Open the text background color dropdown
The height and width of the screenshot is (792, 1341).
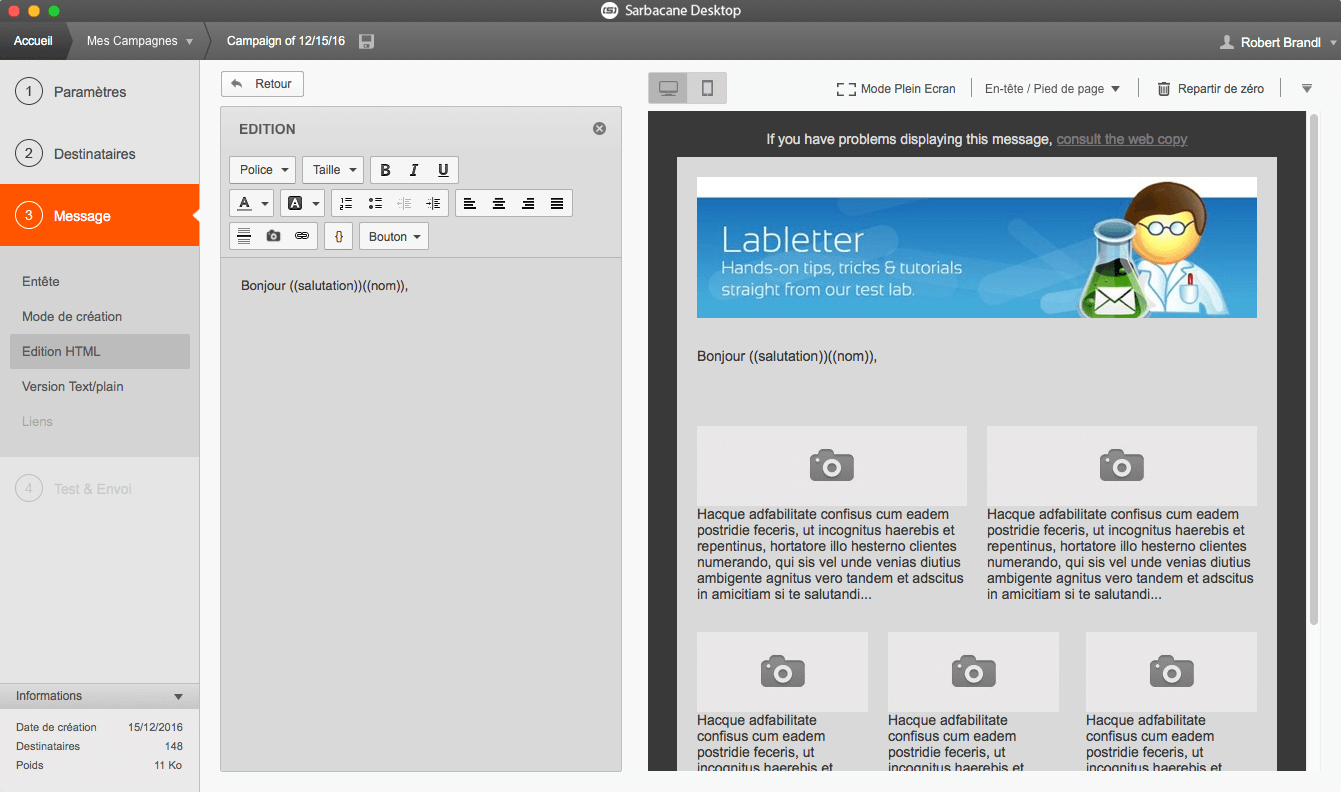(x=302, y=203)
